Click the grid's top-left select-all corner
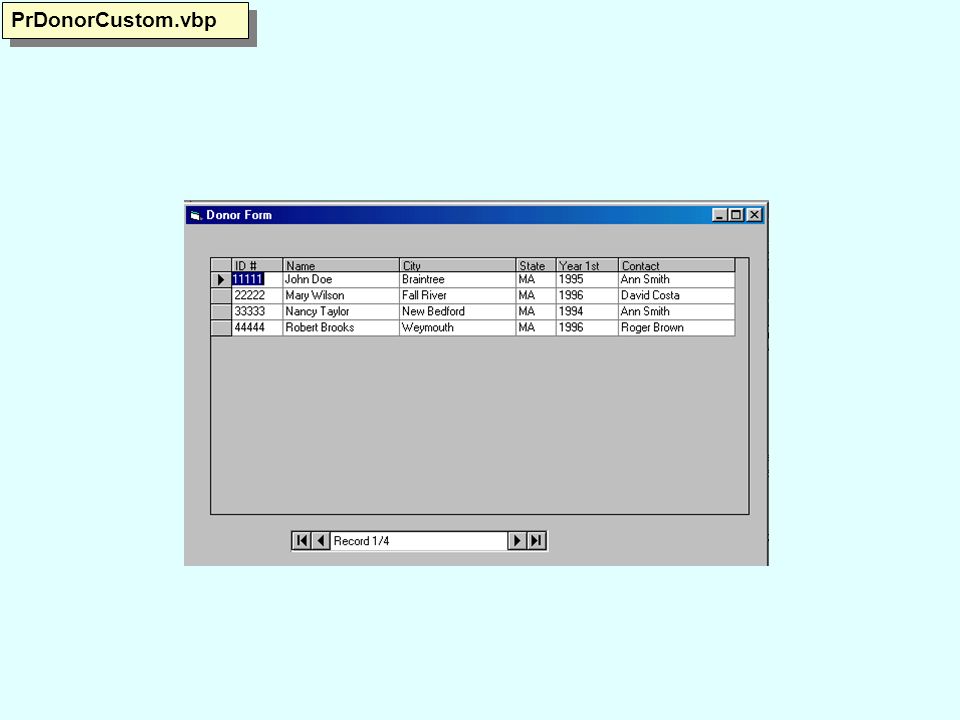The image size is (960, 720). pyautogui.click(x=221, y=265)
